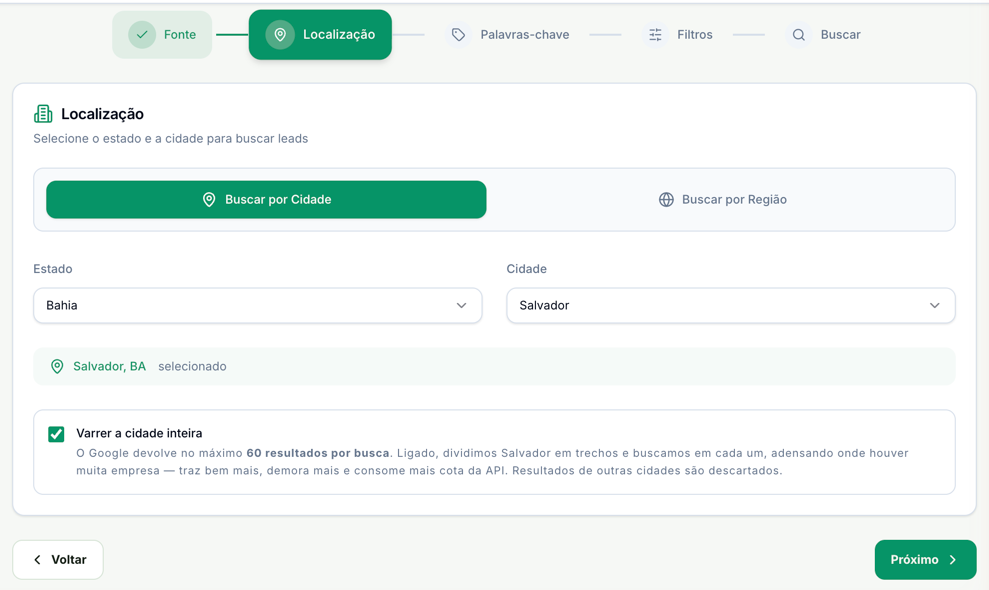Screen dimensions: 989x590
Task: Click the map pin icon on Localização step
Action: (280, 35)
